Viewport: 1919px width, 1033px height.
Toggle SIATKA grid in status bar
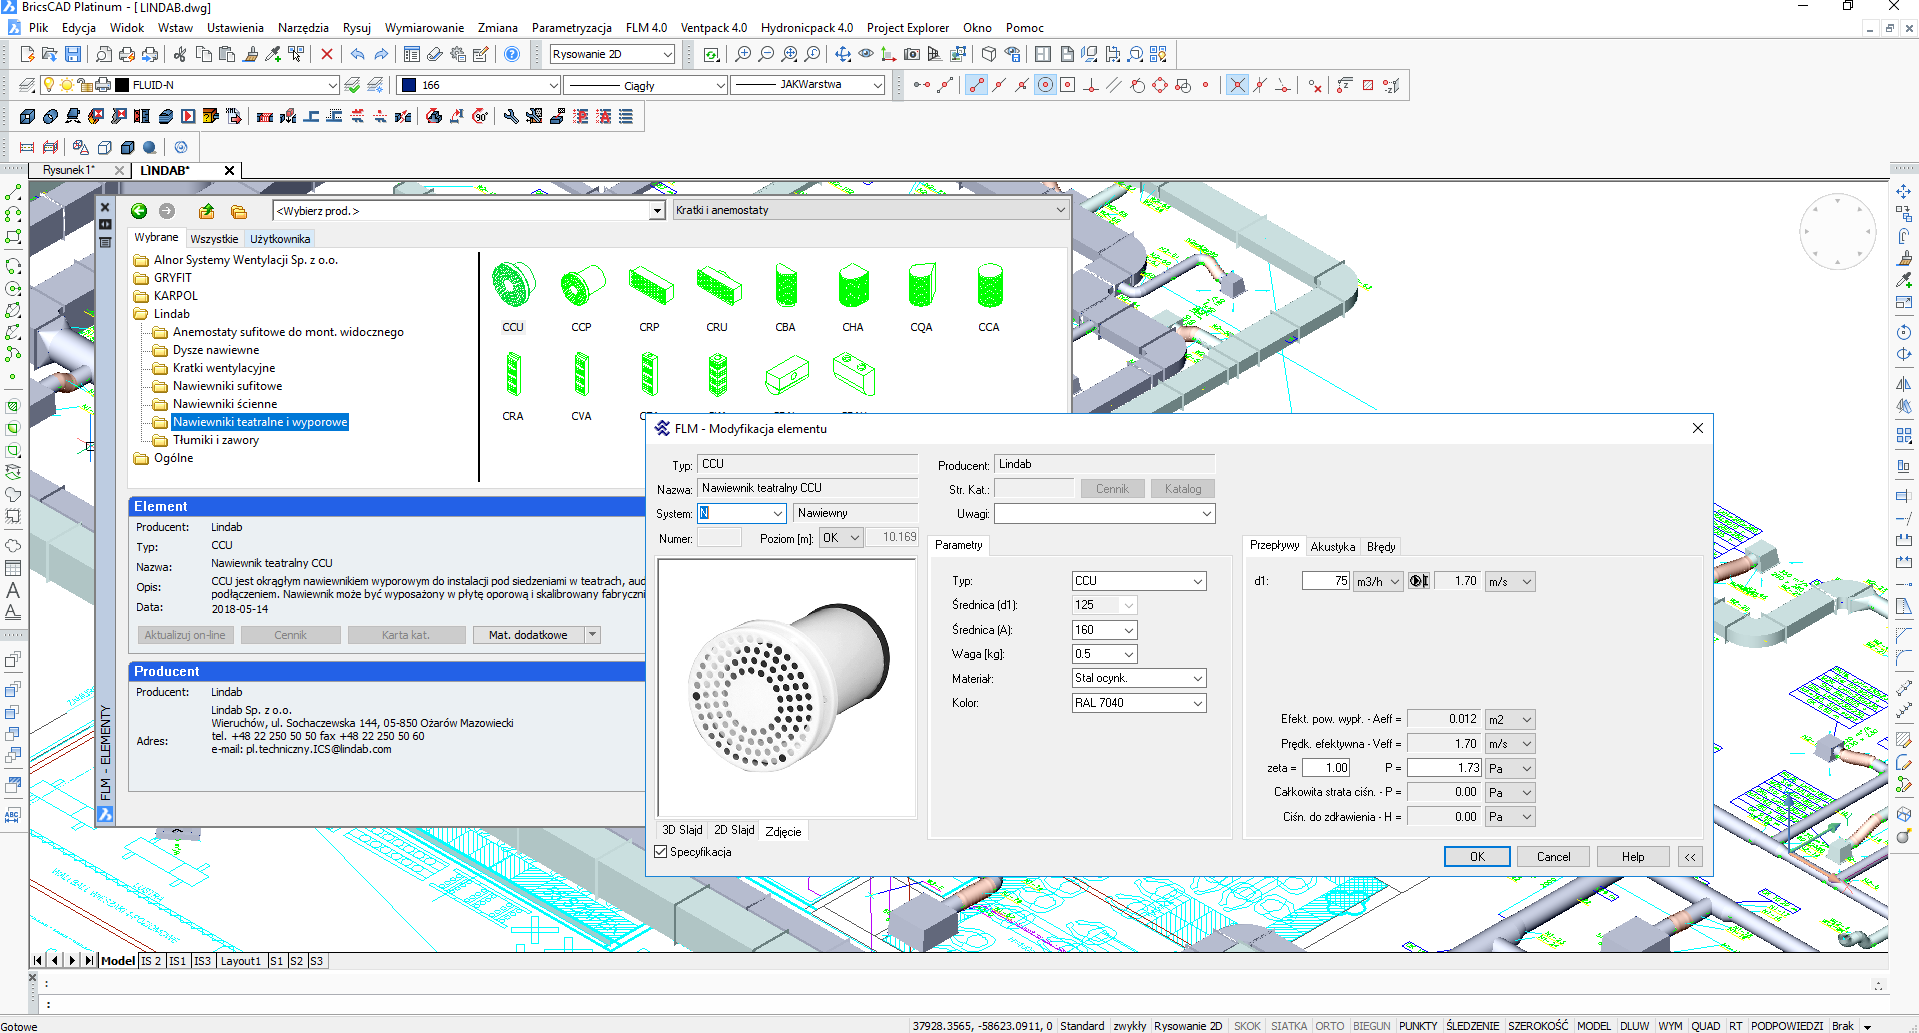(x=1288, y=1026)
